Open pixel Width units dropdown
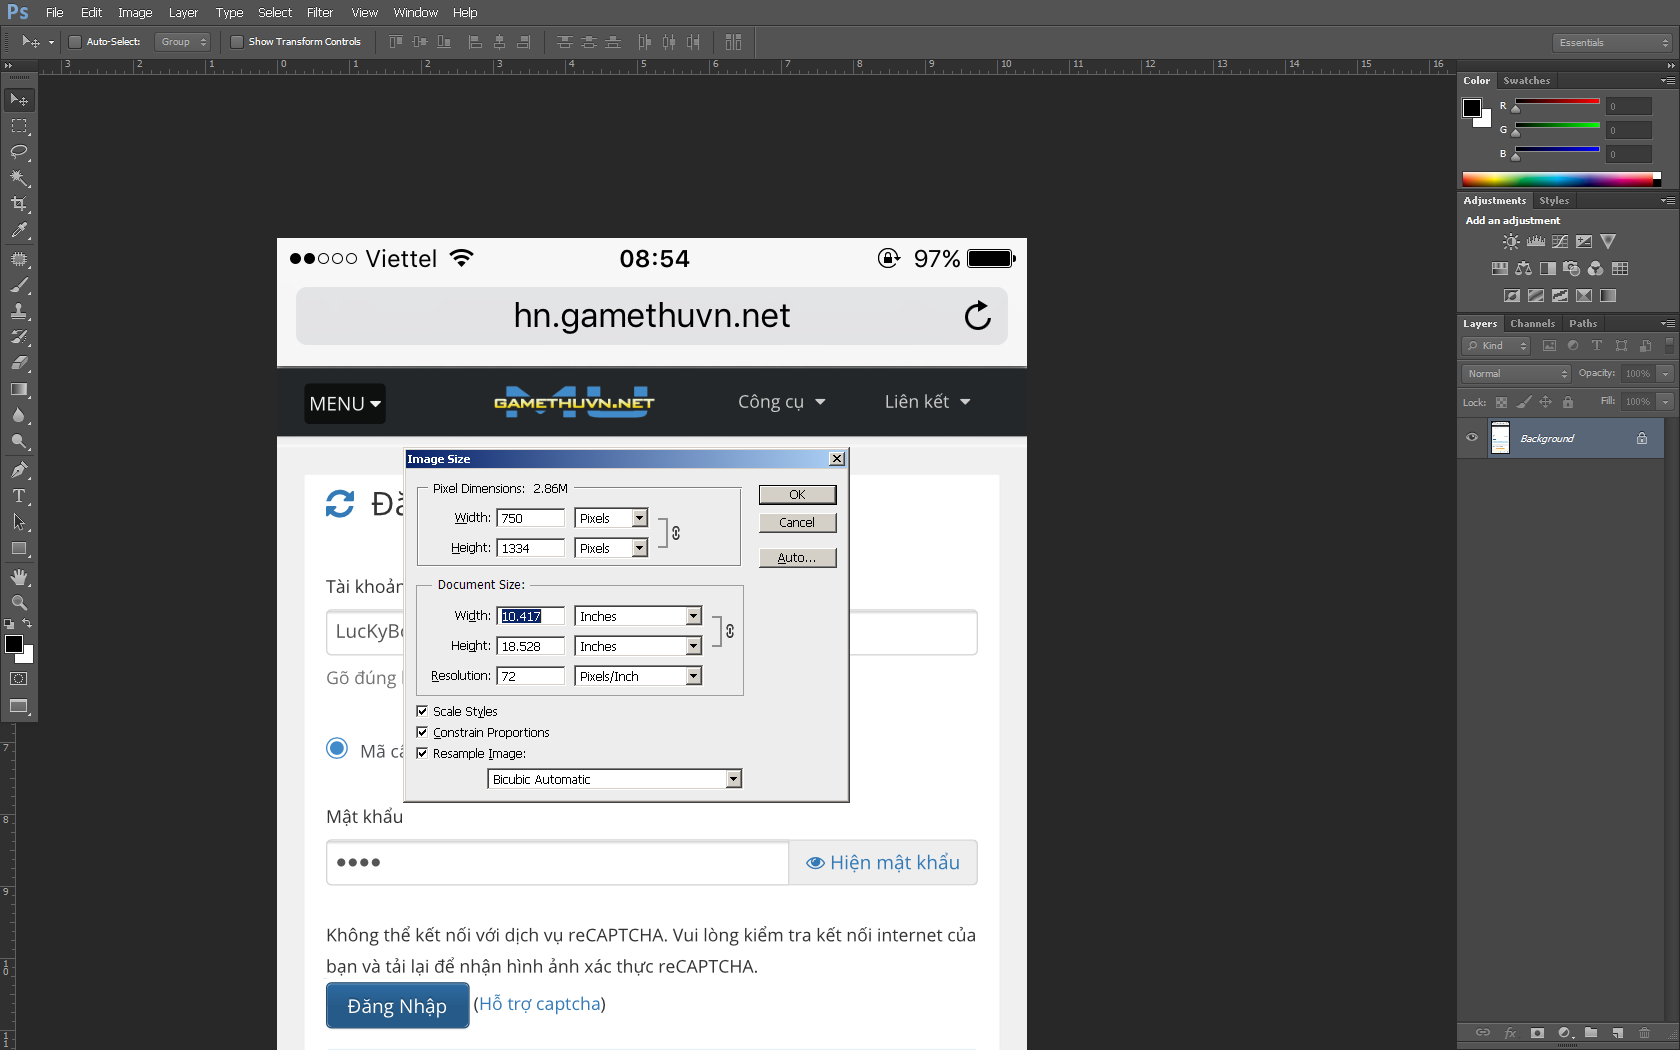The width and height of the screenshot is (1680, 1050). (x=639, y=518)
